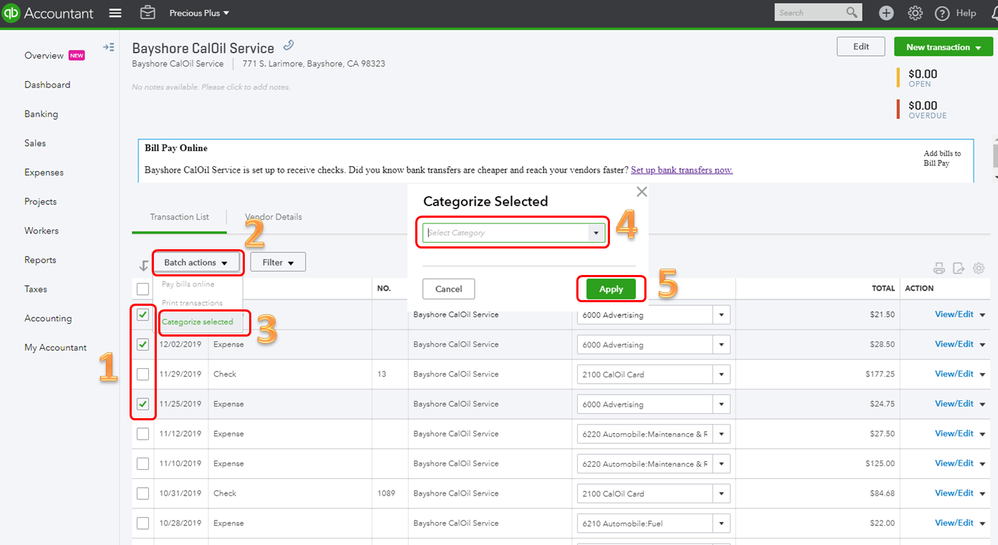Open Expenses in the sidebar
Viewport: 998px width, 545px height.
click(44, 173)
